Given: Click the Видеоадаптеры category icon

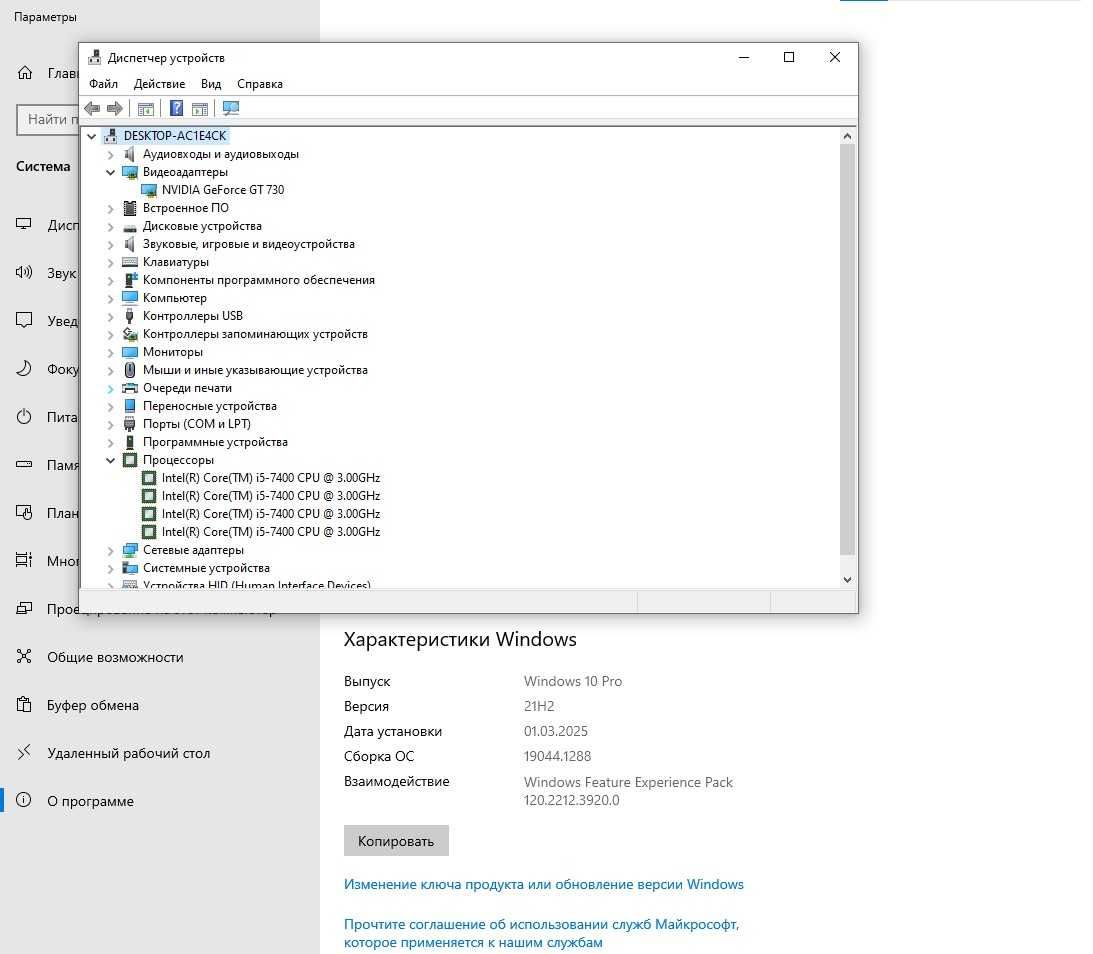Looking at the screenshot, I should [x=130, y=172].
